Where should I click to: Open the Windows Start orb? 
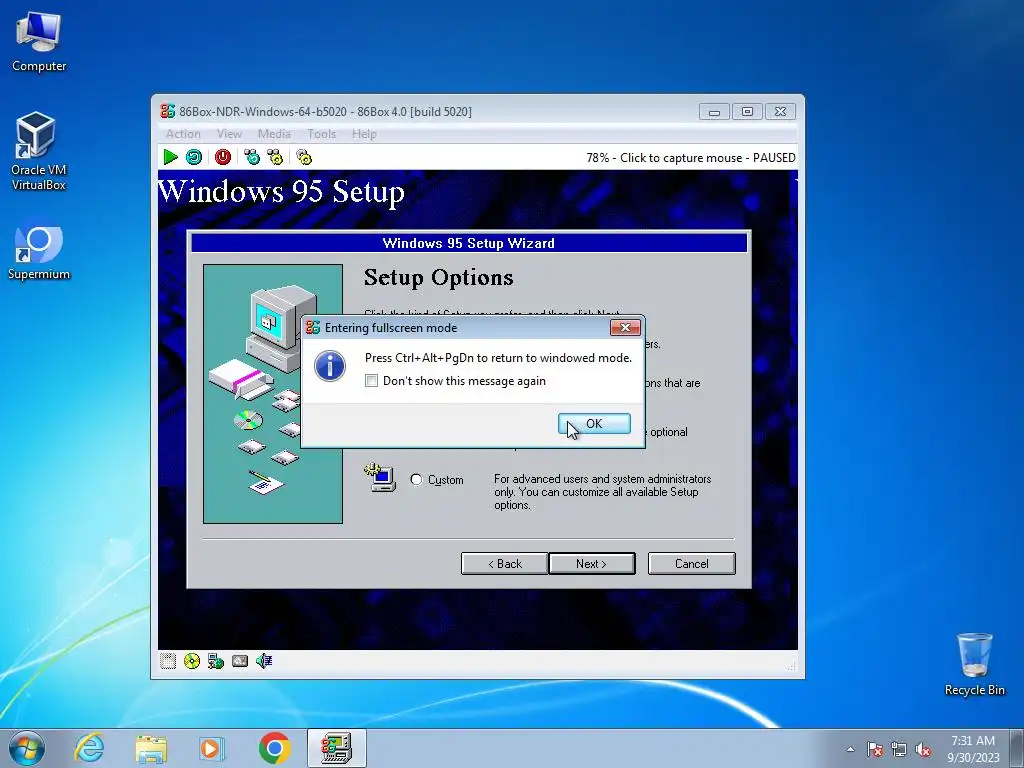tap(27, 748)
